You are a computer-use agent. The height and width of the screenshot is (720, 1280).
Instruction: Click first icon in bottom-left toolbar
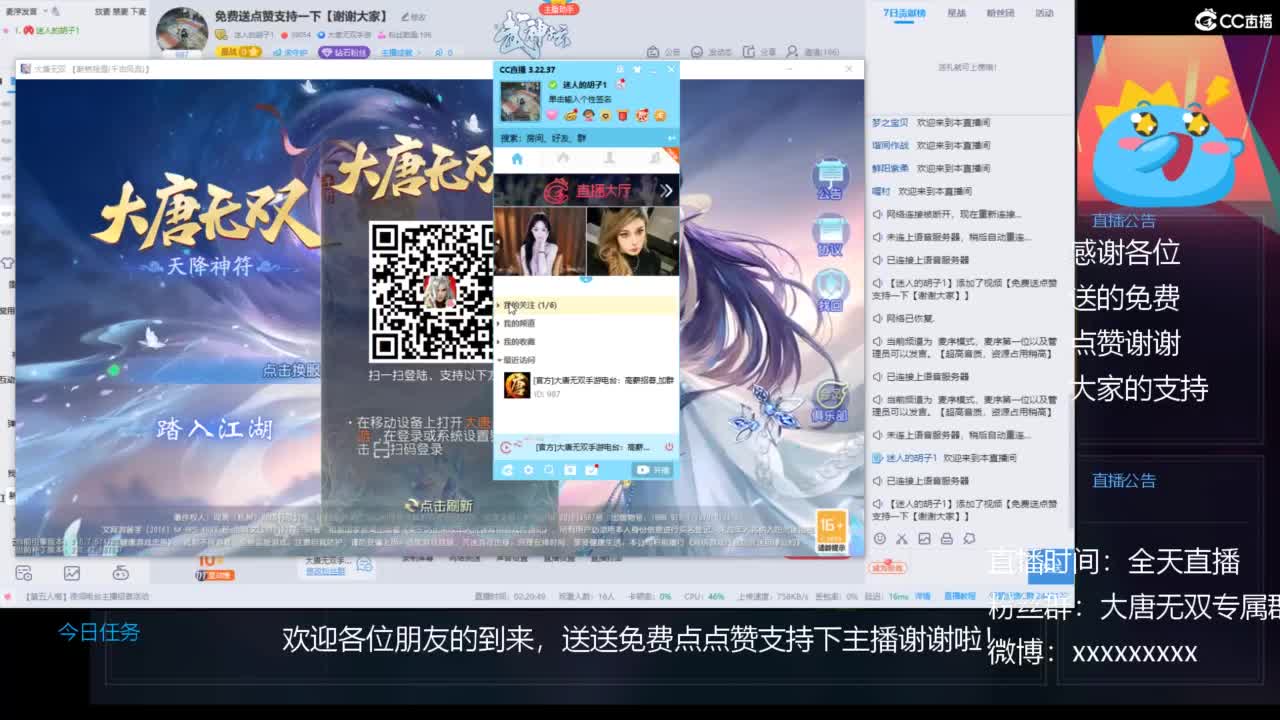click(x=24, y=573)
